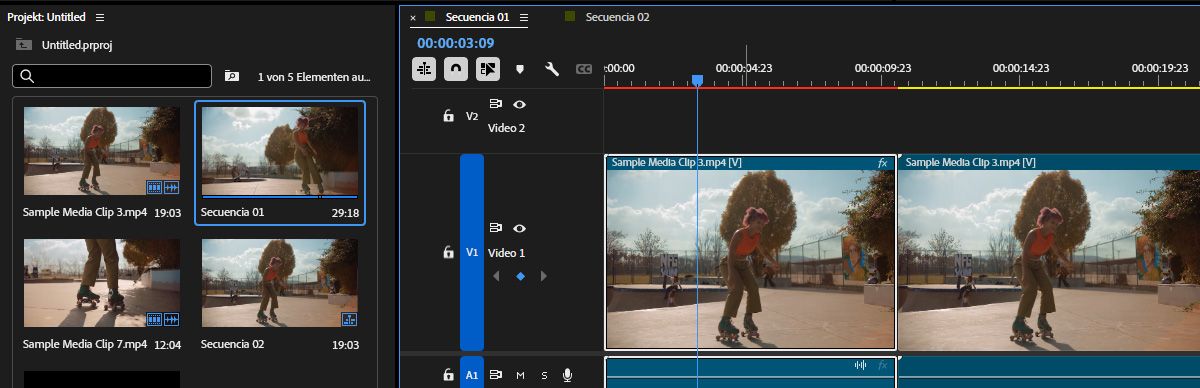Add a marker with shield icon
Image resolution: width=1200 pixels, height=388 pixels.
point(519,69)
